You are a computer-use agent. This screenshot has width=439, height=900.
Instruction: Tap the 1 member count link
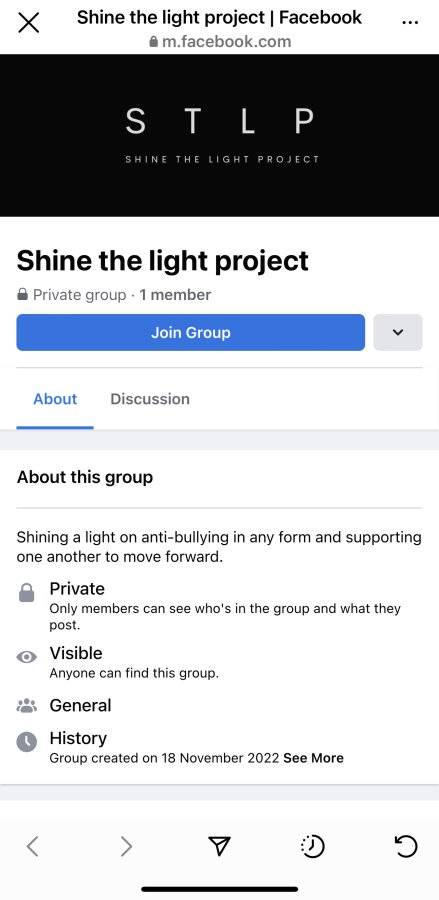tap(175, 295)
